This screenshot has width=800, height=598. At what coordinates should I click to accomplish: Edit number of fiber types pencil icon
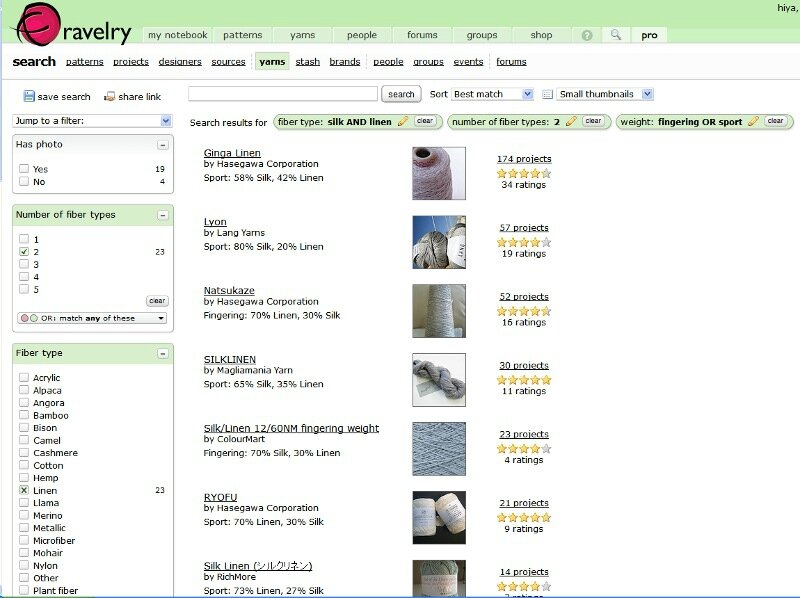(571, 121)
